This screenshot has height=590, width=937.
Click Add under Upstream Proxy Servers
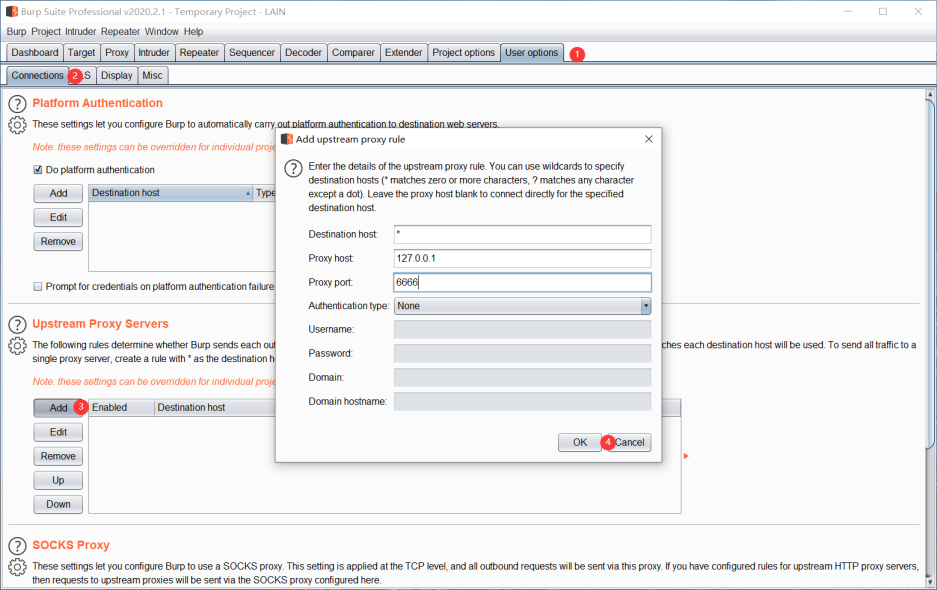[x=58, y=408]
